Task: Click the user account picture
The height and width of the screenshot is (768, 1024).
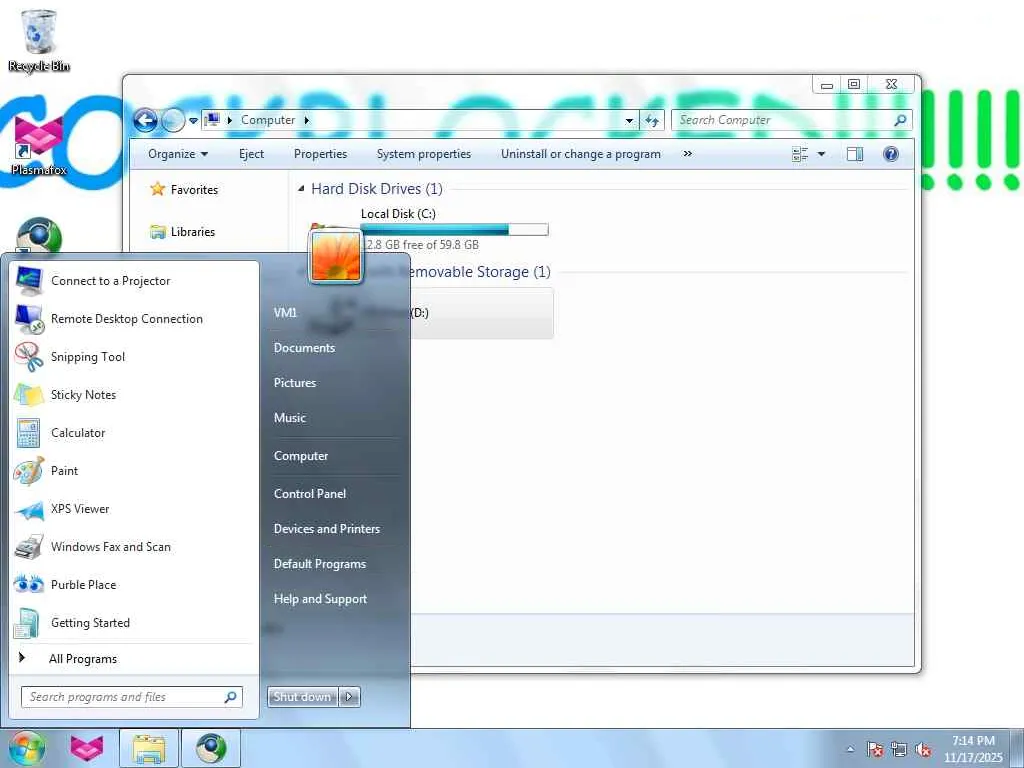Action: [x=336, y=256]
